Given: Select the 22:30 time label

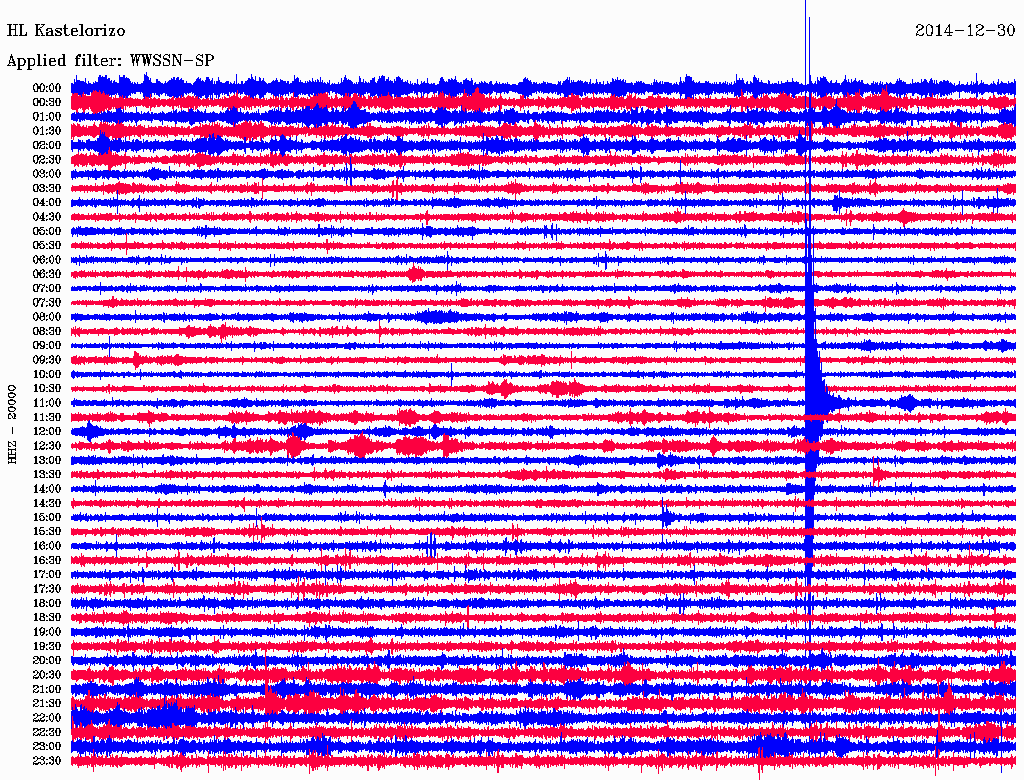Looking at the screenshot, I should 47,732.
